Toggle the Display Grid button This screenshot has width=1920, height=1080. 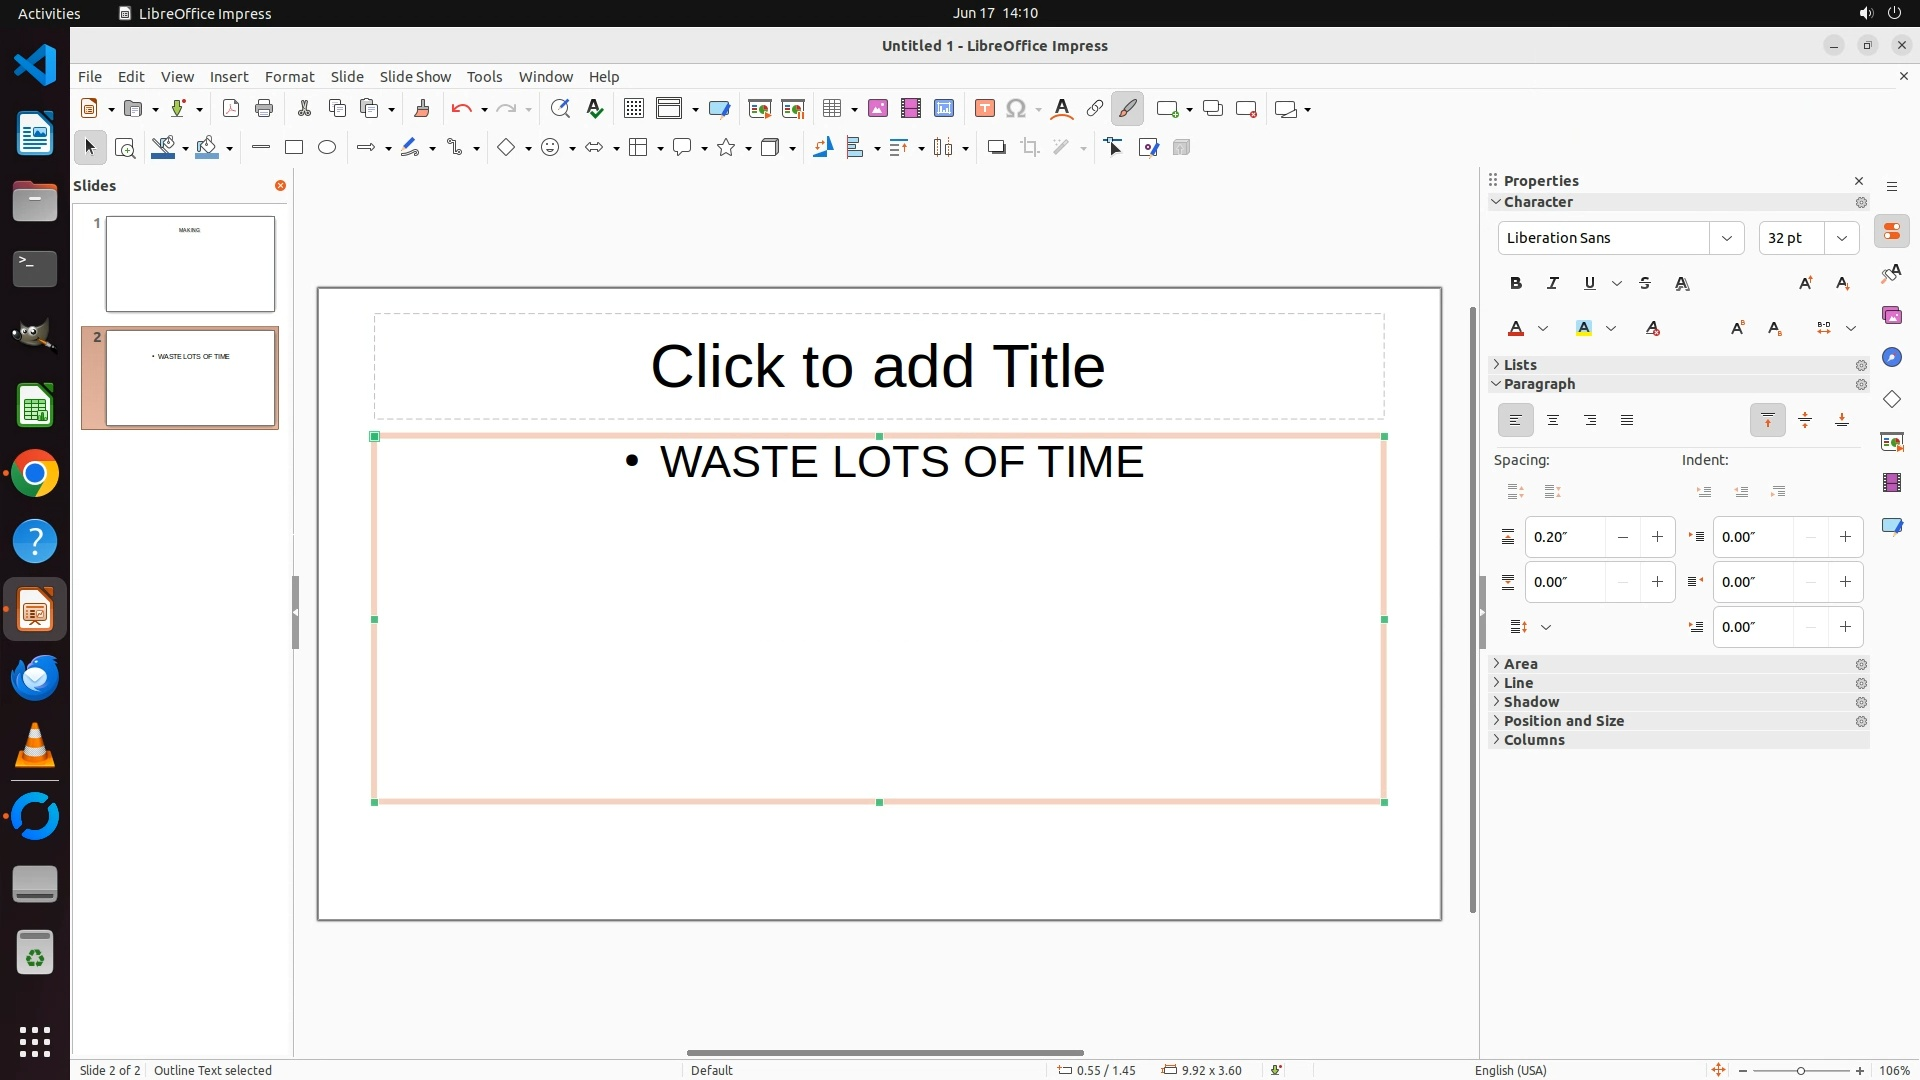coord(633,109)
